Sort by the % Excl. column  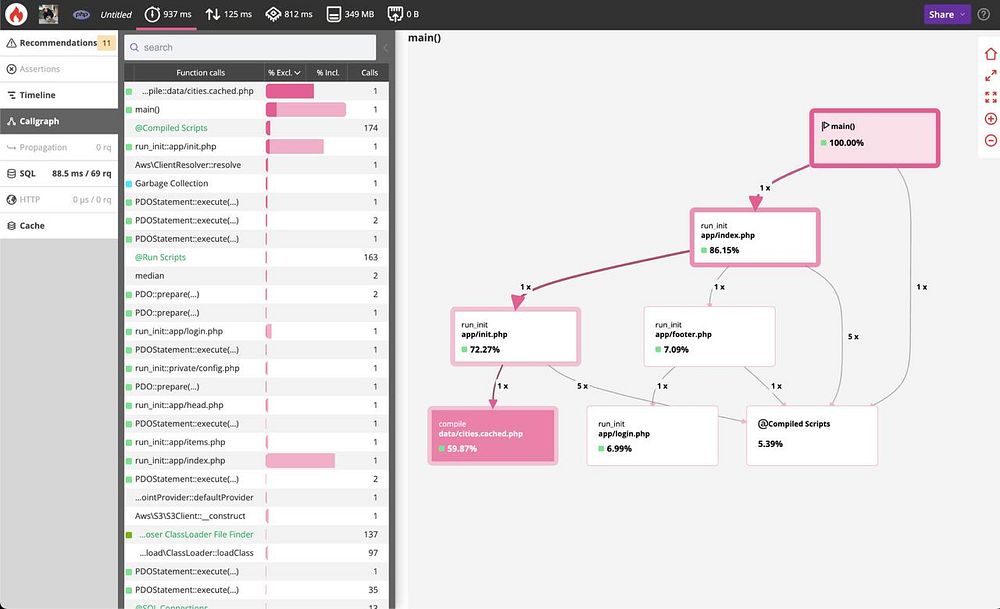(284, 73)
